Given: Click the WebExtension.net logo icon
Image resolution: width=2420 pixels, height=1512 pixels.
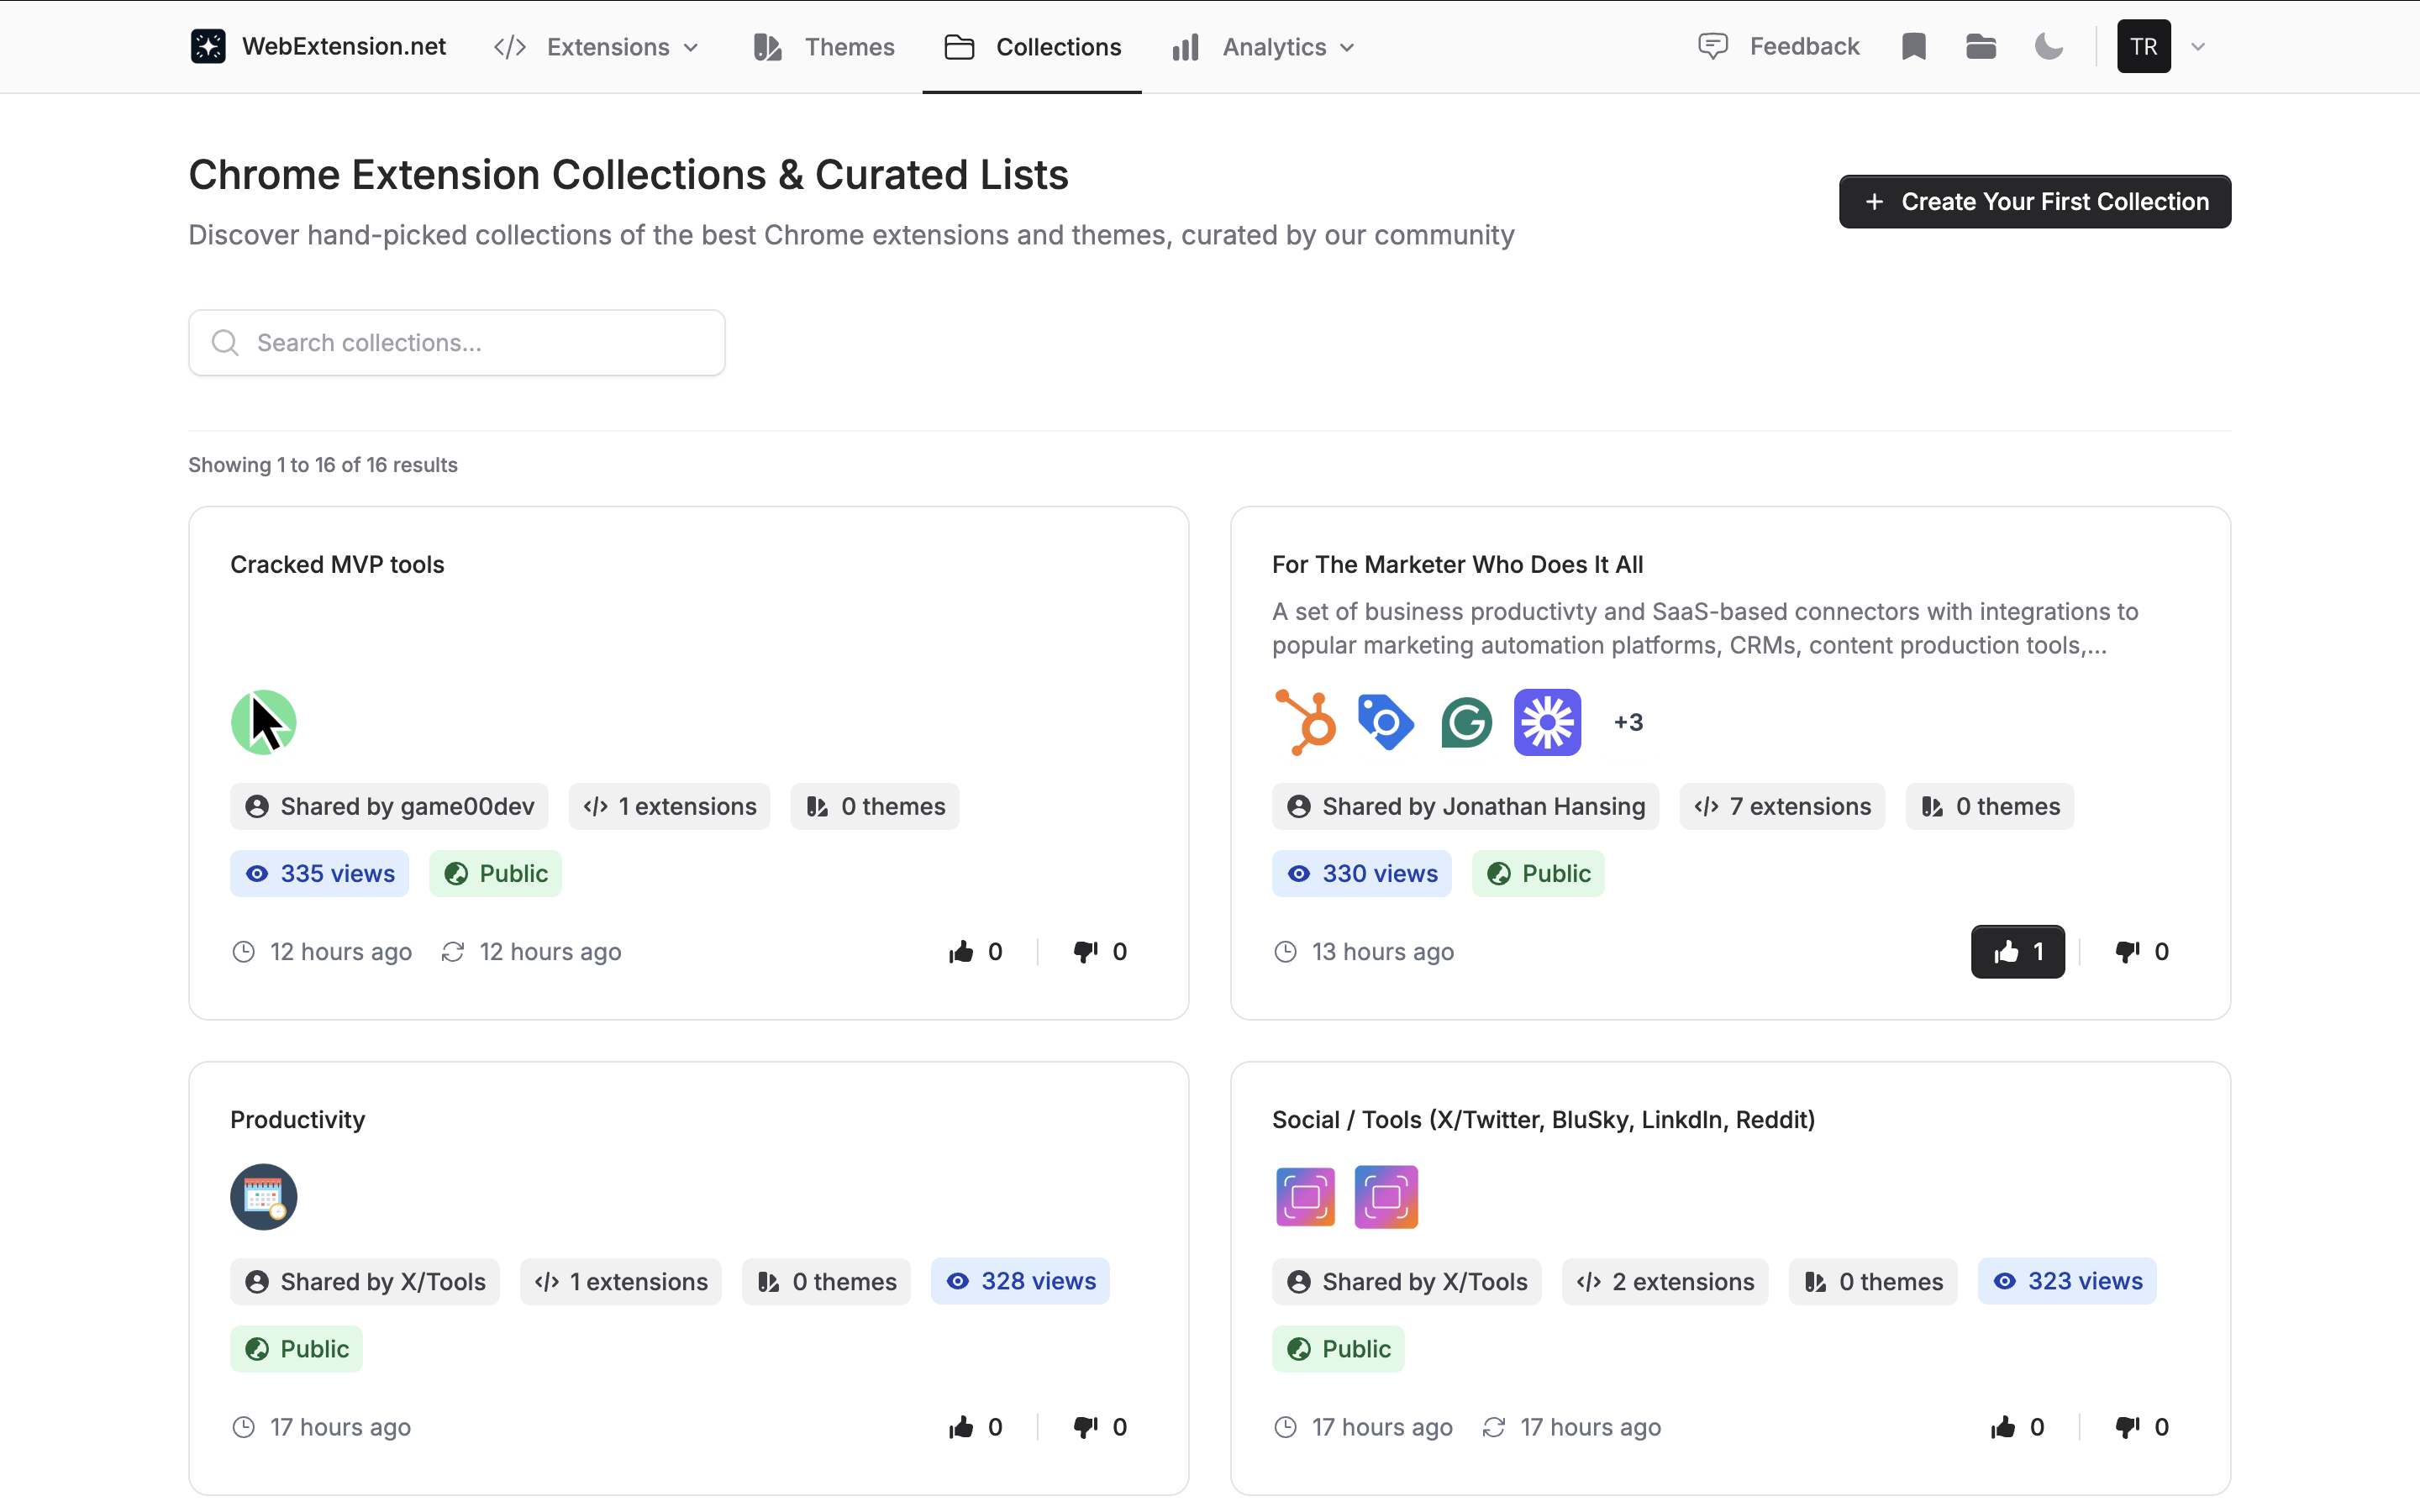Looking at the screenshot, I should (x=208, y=46).
